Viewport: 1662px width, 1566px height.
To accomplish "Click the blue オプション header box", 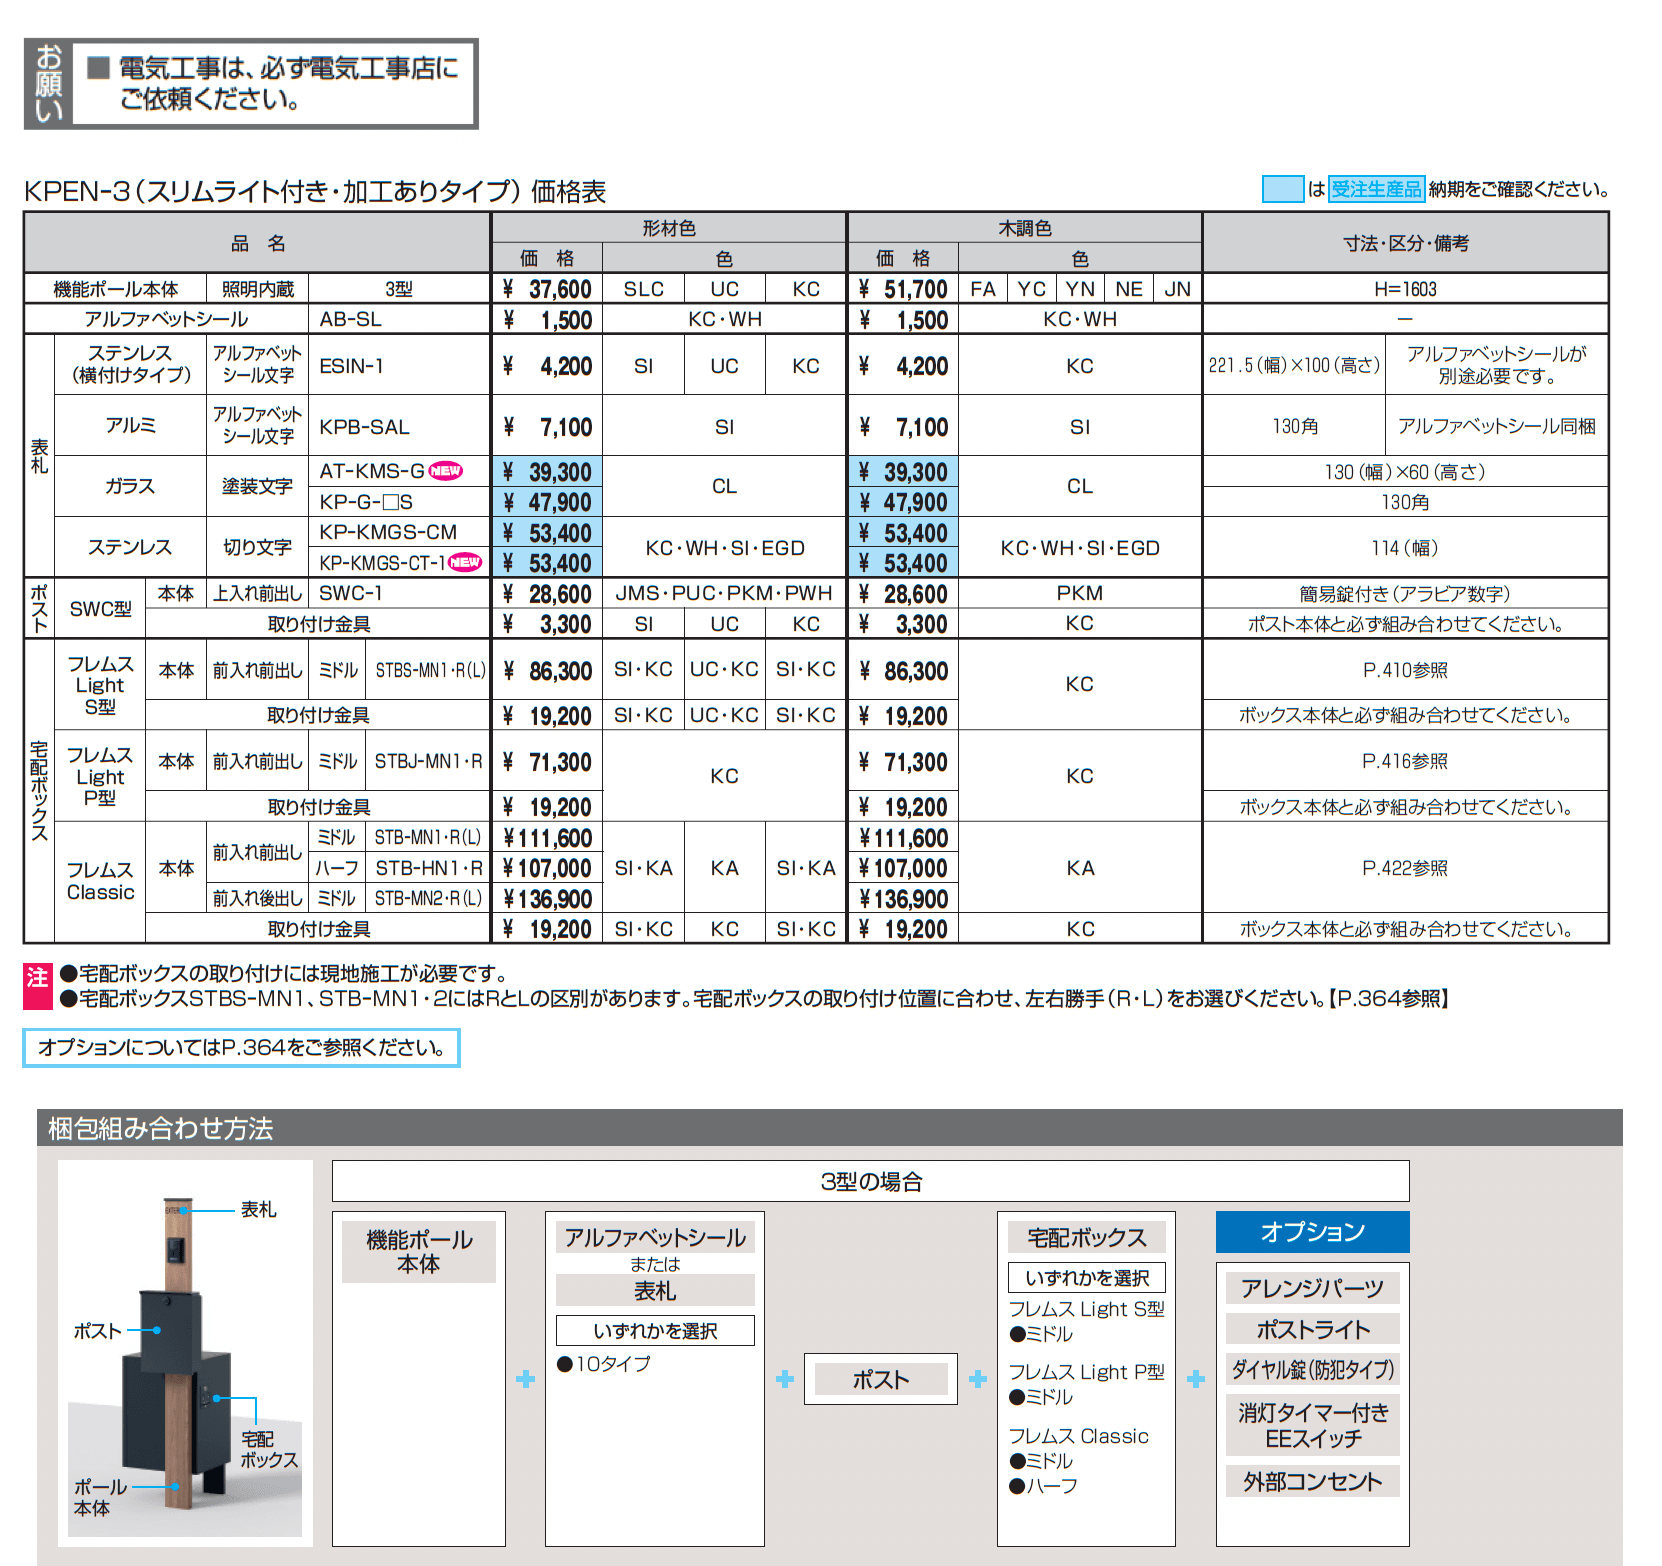I will tap(1312, 1232).
